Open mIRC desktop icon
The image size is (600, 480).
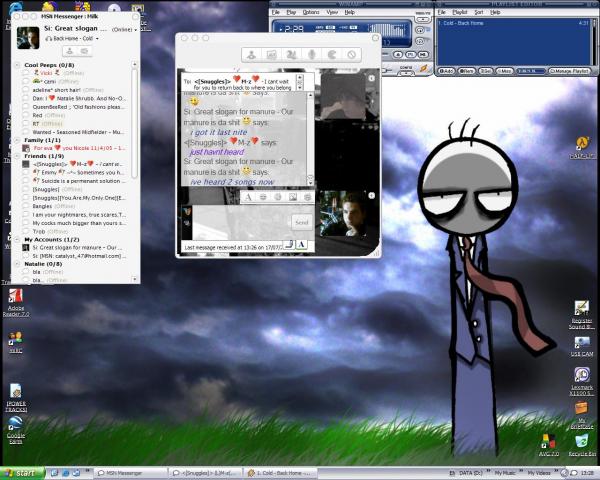[16, 342]
